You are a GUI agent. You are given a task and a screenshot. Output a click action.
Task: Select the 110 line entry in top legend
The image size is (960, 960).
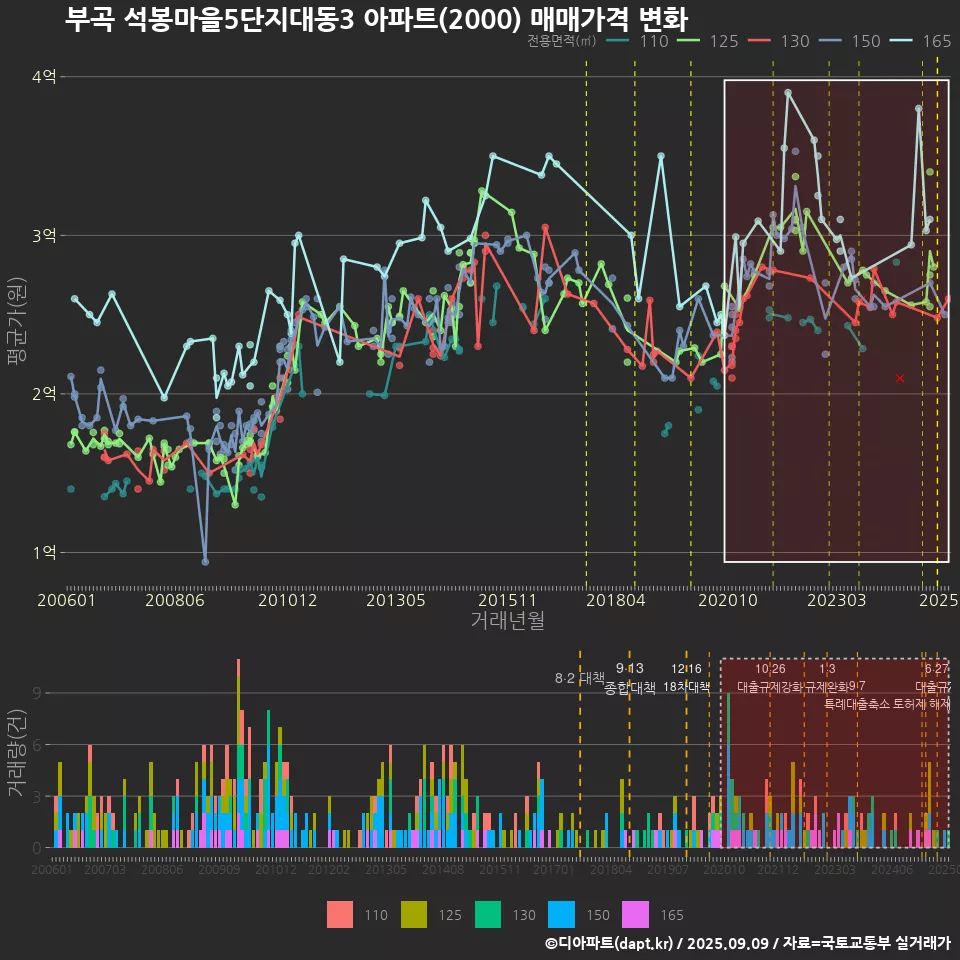(x=637, y=41)
